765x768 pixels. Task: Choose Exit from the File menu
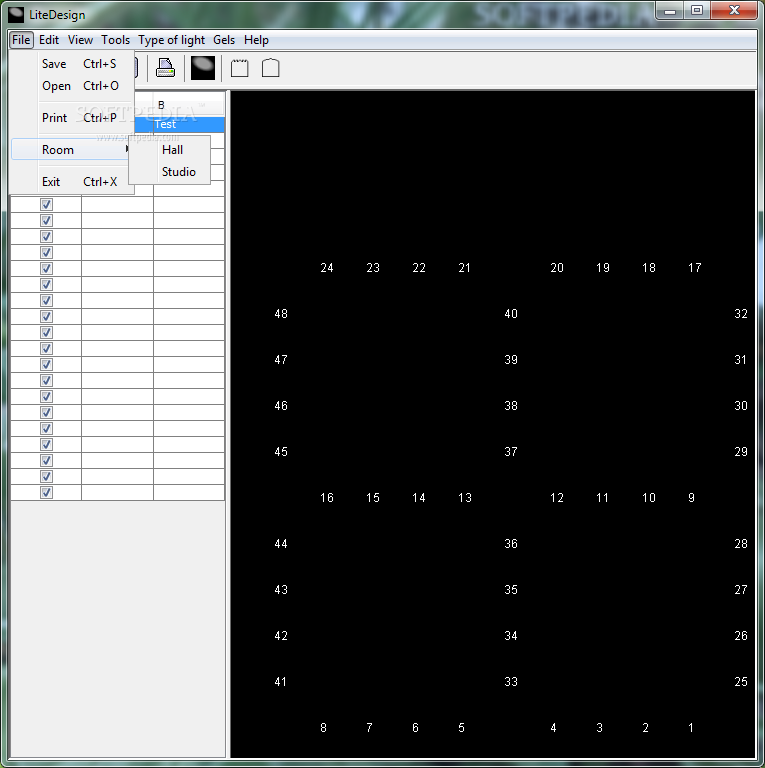coord(72,182)
